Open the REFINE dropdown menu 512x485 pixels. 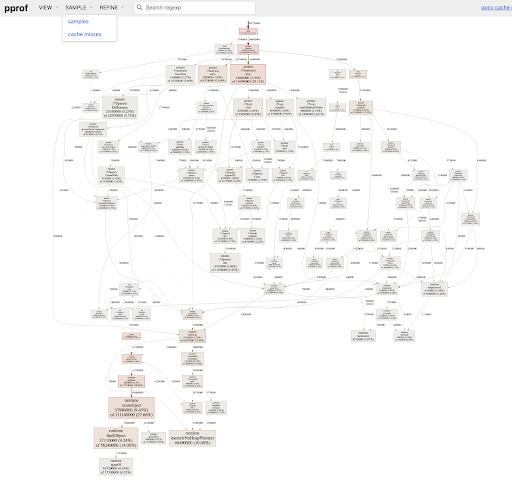112,7
